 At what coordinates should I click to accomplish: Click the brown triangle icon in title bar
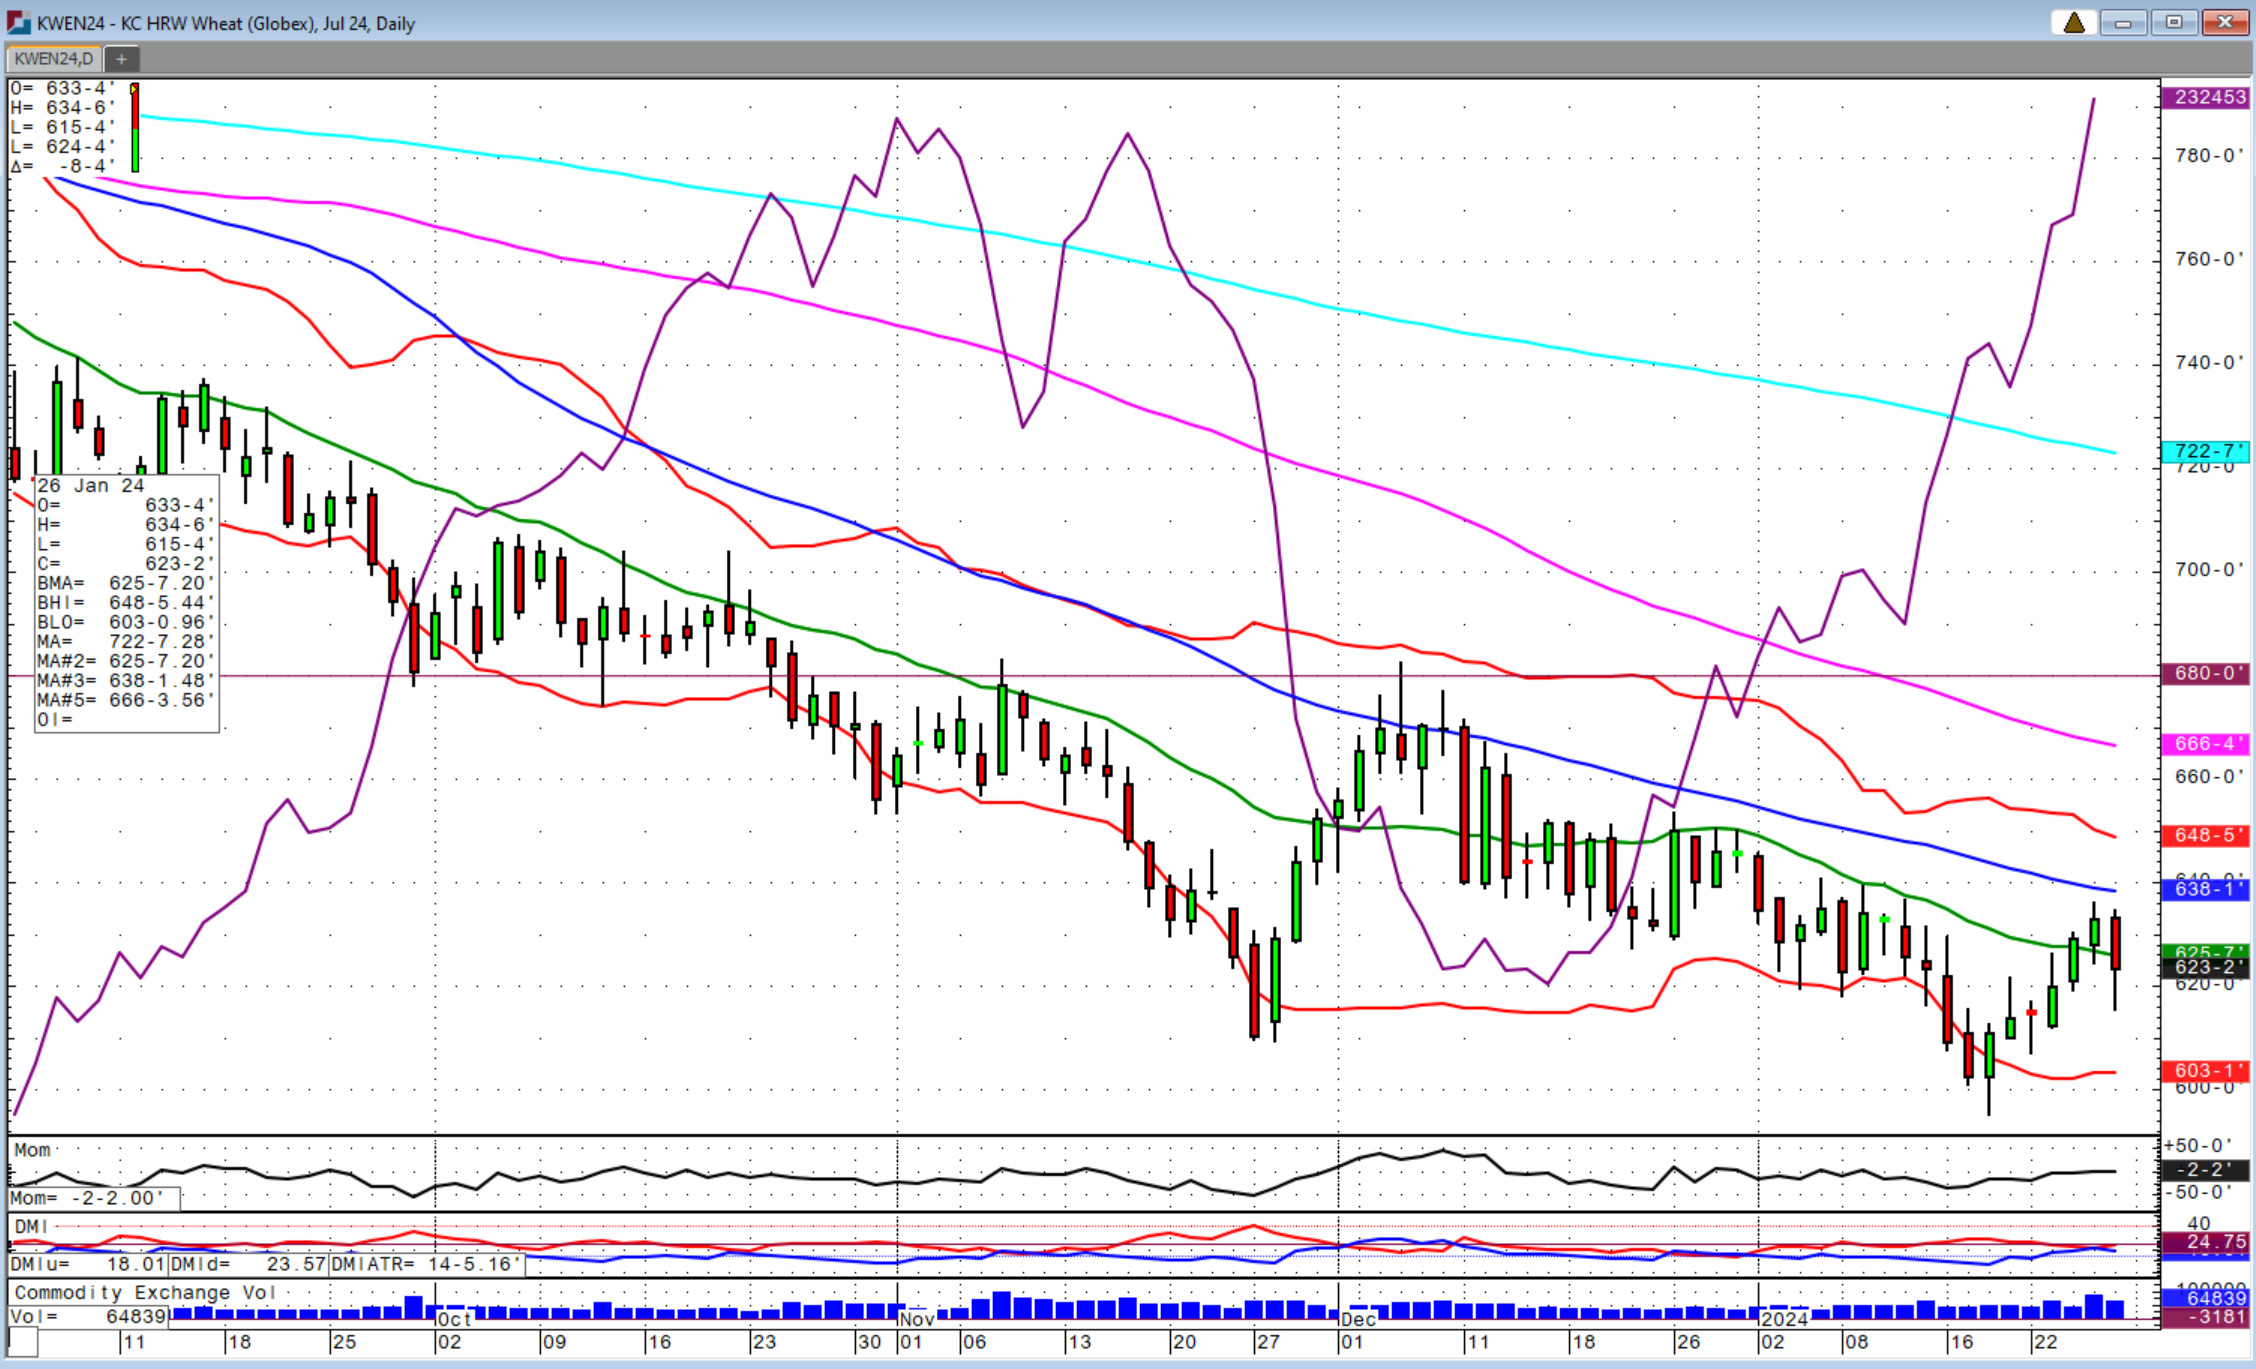[x=2074, y=22]
